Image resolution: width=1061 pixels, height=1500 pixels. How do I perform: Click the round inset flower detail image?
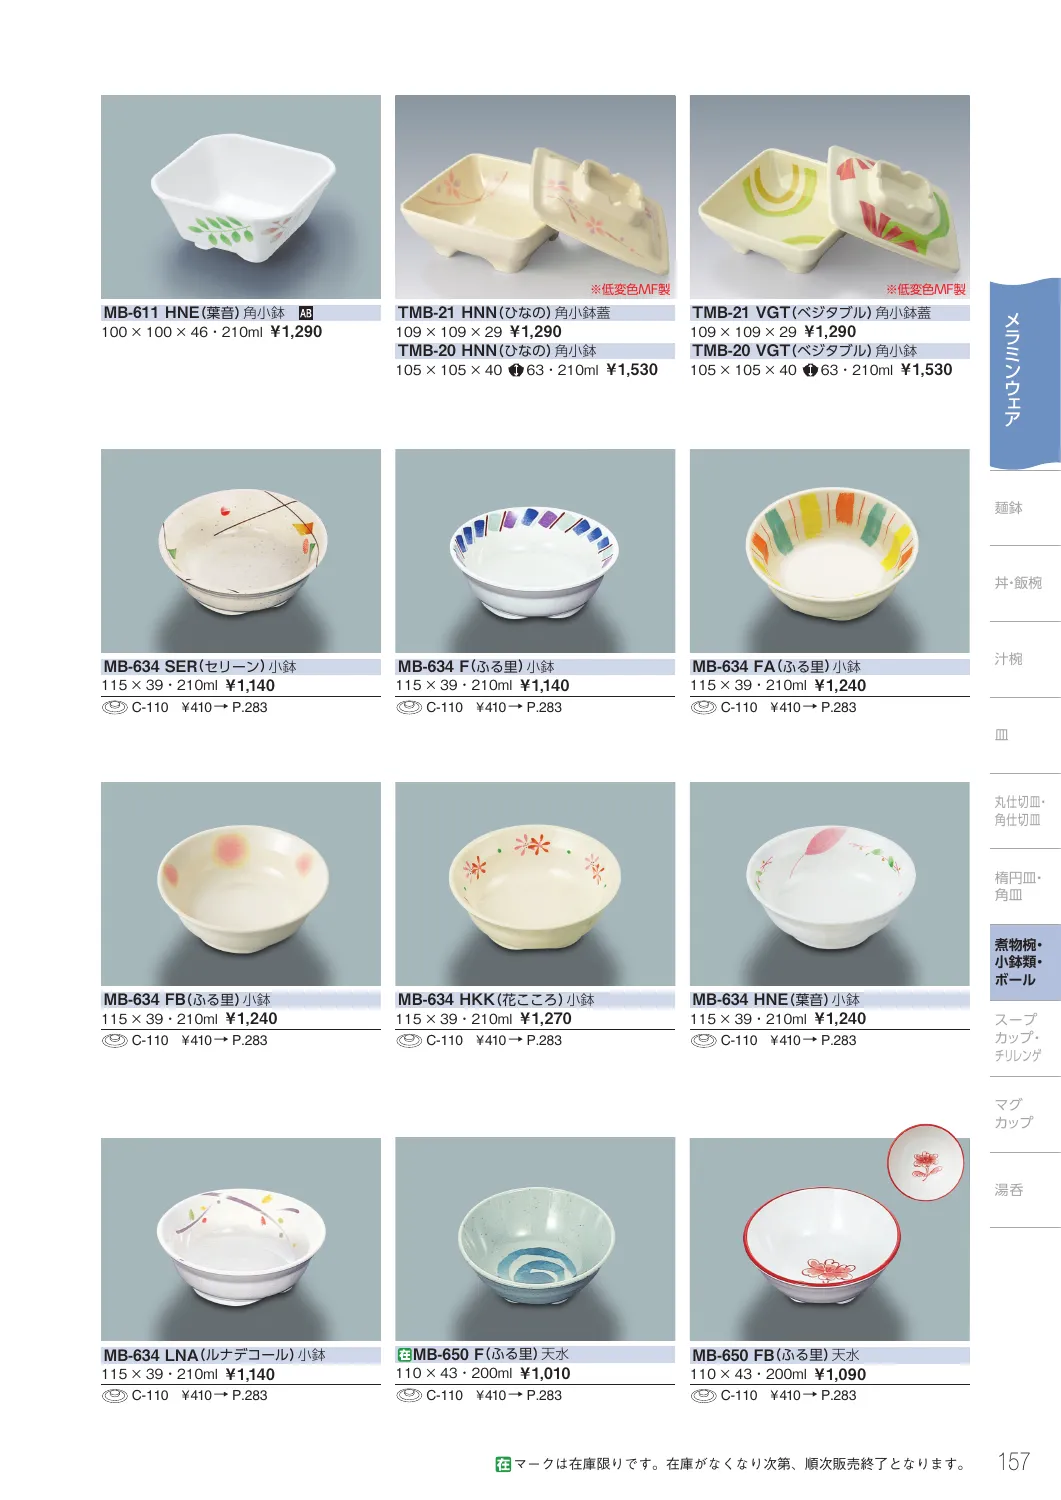point(926,1163)
